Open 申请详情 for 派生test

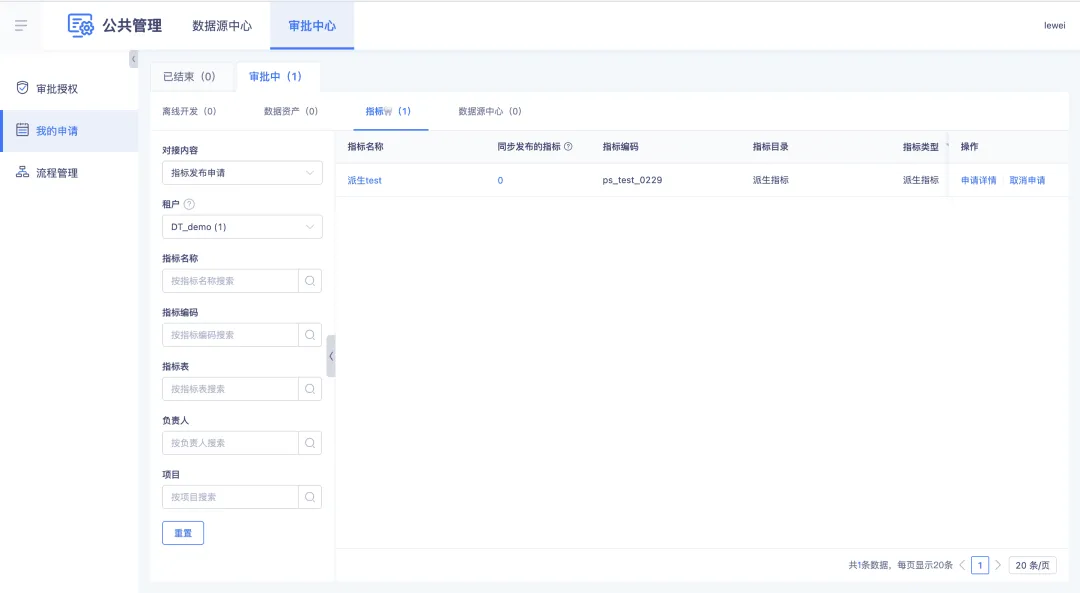[979, 180]
